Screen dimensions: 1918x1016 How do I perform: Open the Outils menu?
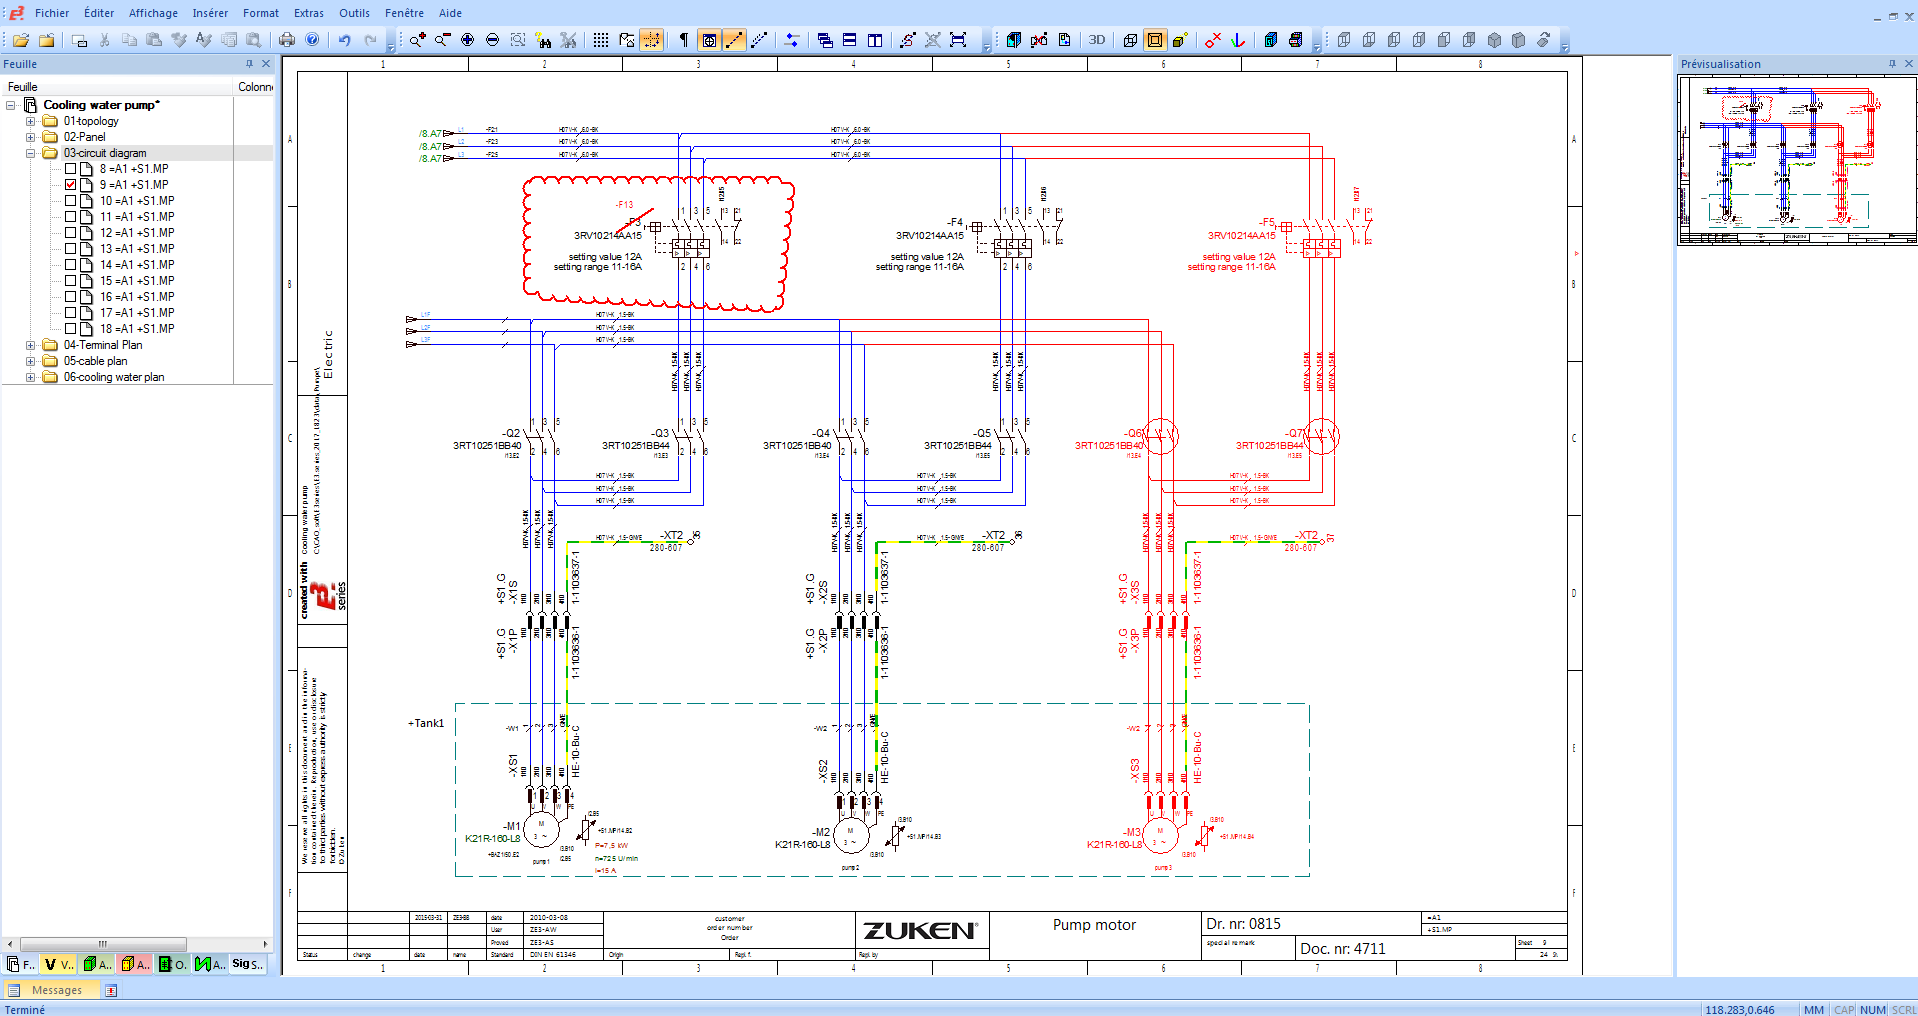pyautogui.click(x=354, y=13)
